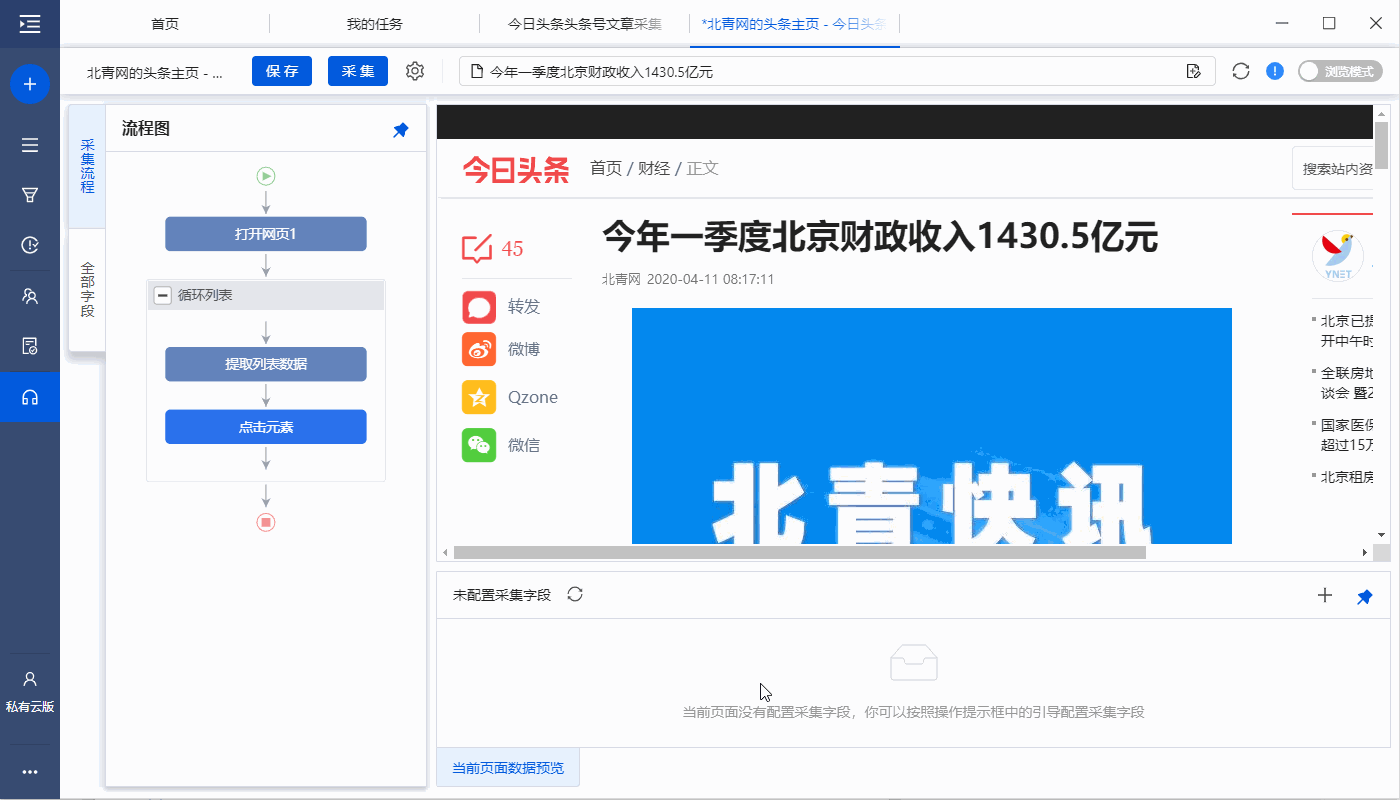Click the 微博 share icon
The height and width of the screenshot is (800, 1400).
[479, 349]
